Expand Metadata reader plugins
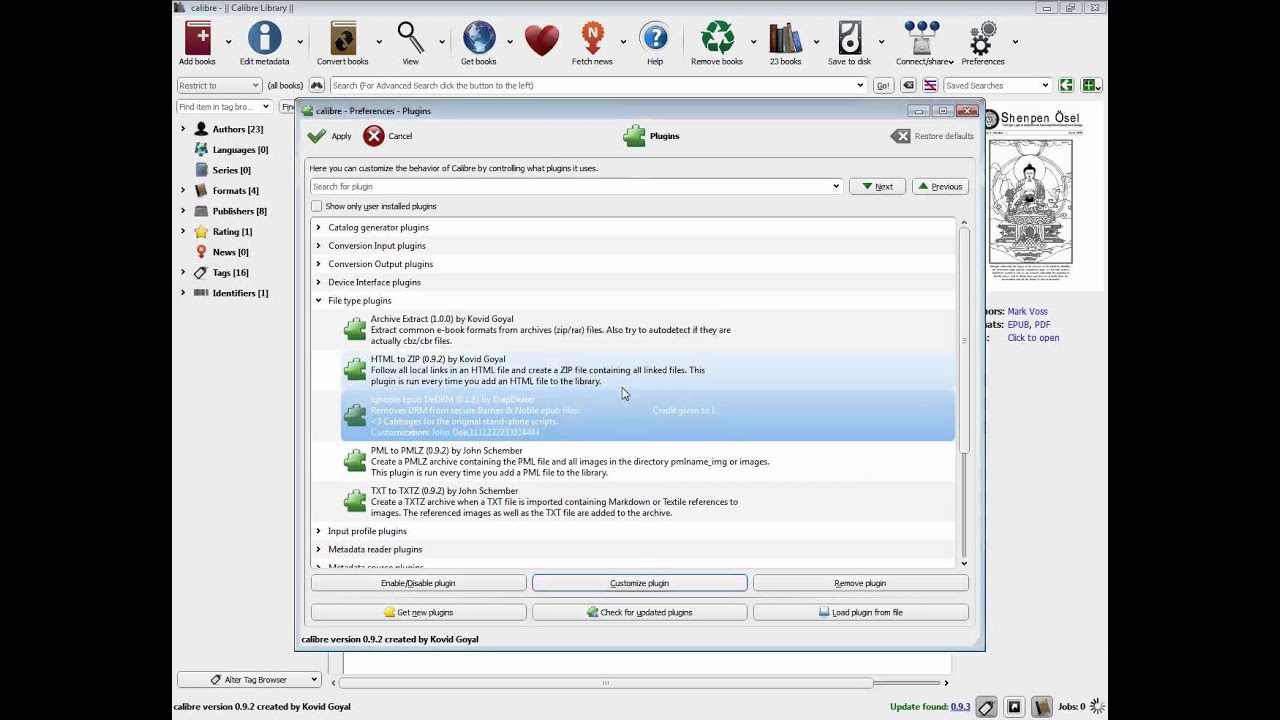 pos(319,549)
